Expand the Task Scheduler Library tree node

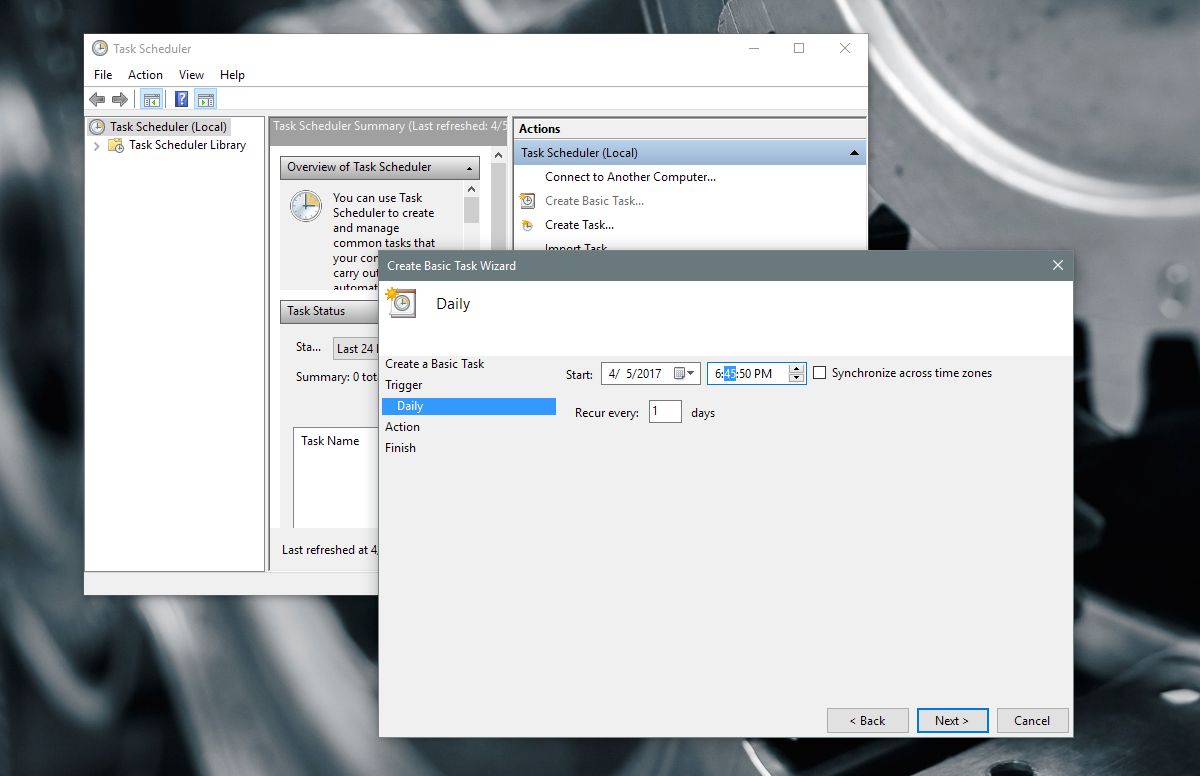point(97,146)
